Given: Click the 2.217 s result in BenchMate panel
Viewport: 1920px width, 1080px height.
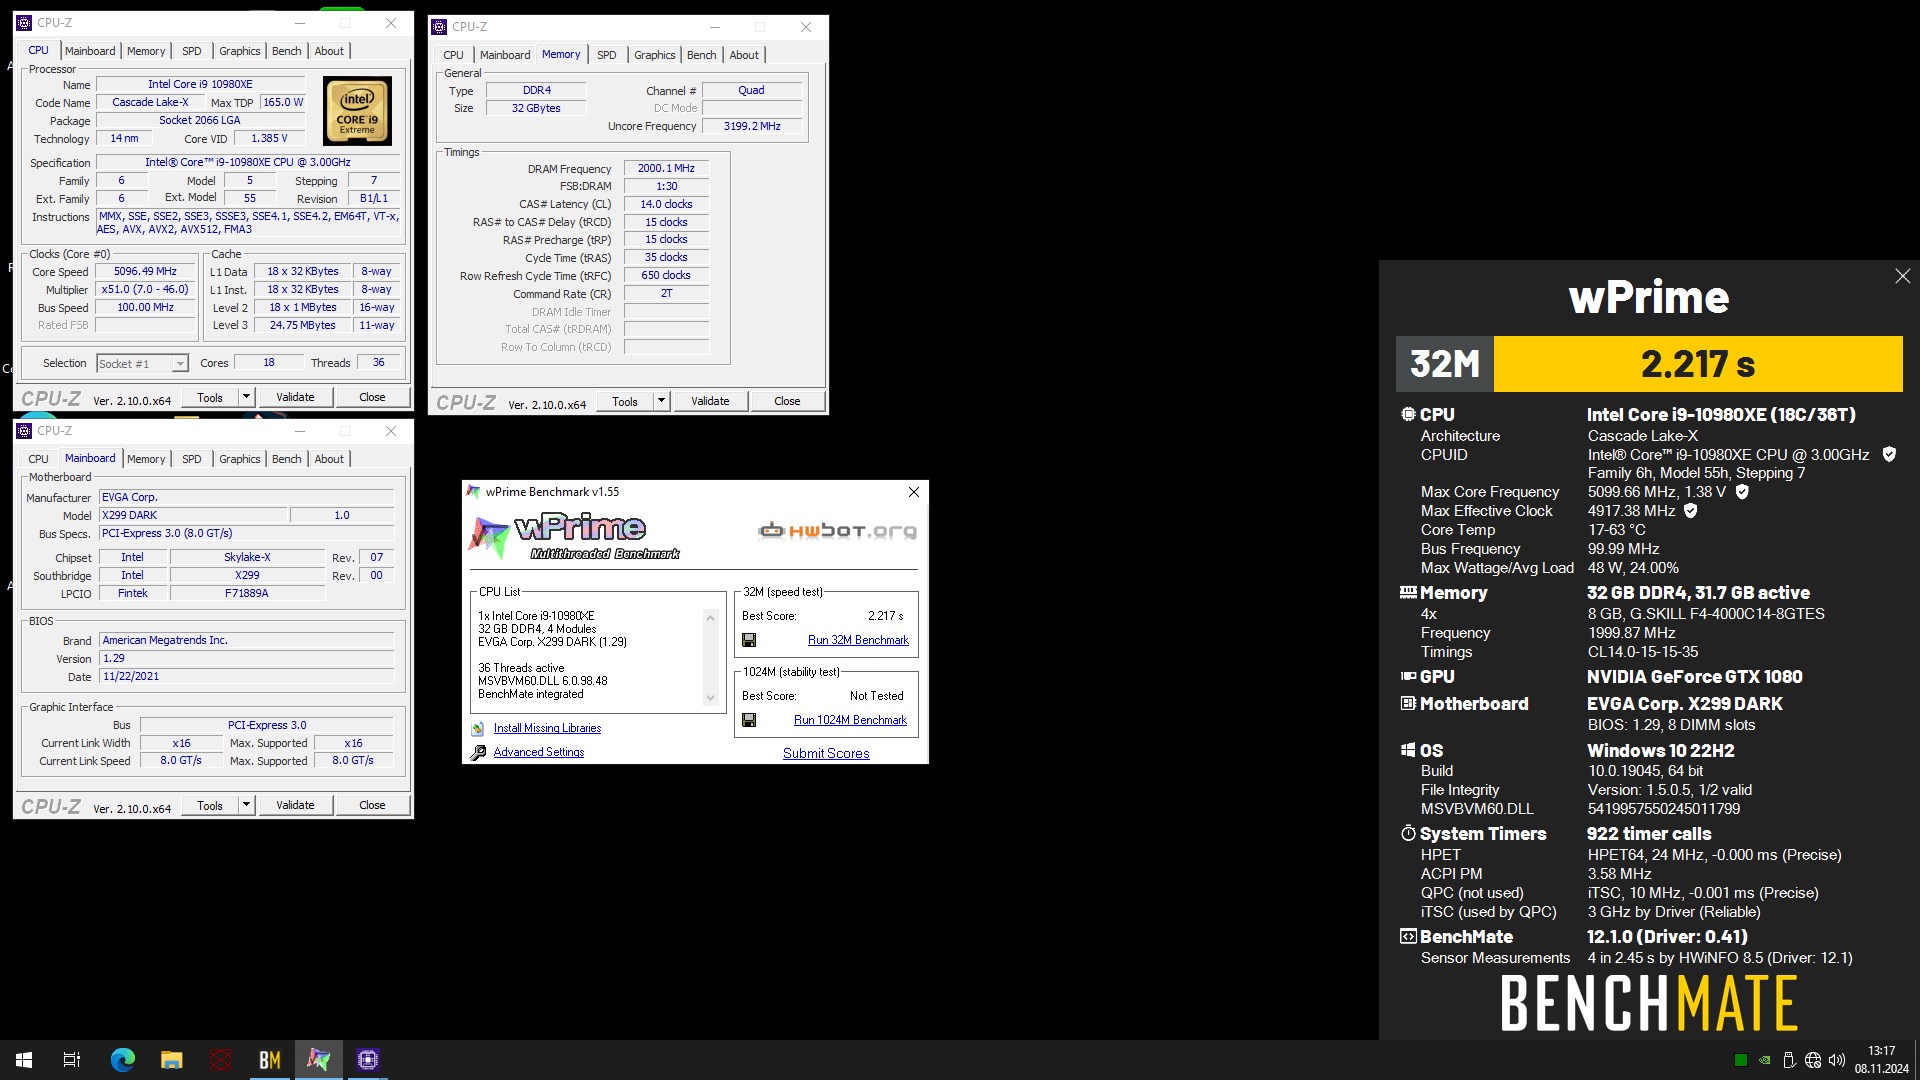Looking at the screenshot, I should coord(1698,364).
